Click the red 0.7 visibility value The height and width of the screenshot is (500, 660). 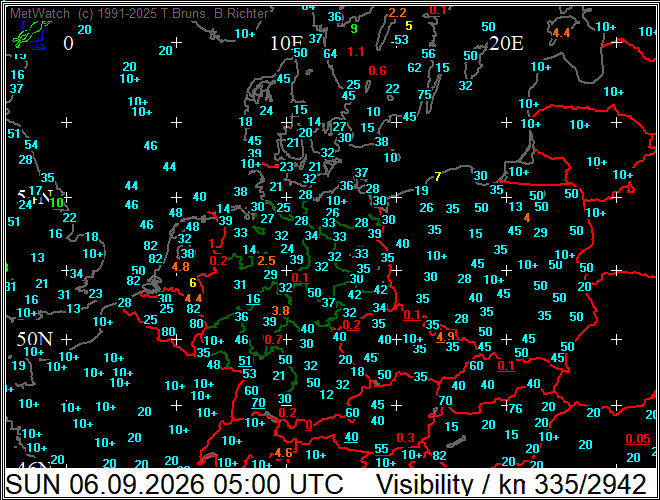coord(273,339)
